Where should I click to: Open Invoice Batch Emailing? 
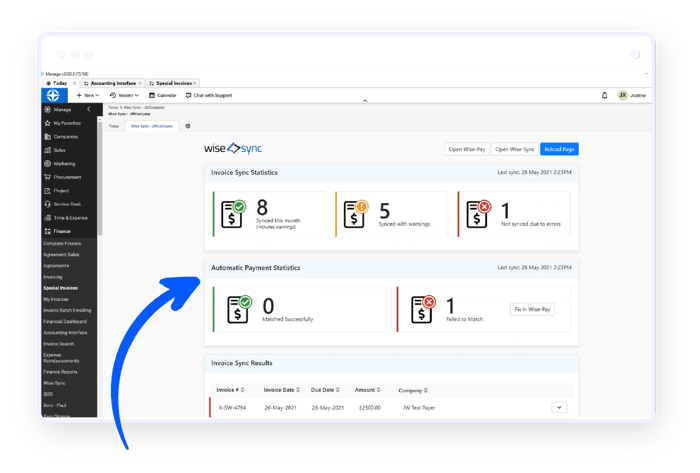67,310
